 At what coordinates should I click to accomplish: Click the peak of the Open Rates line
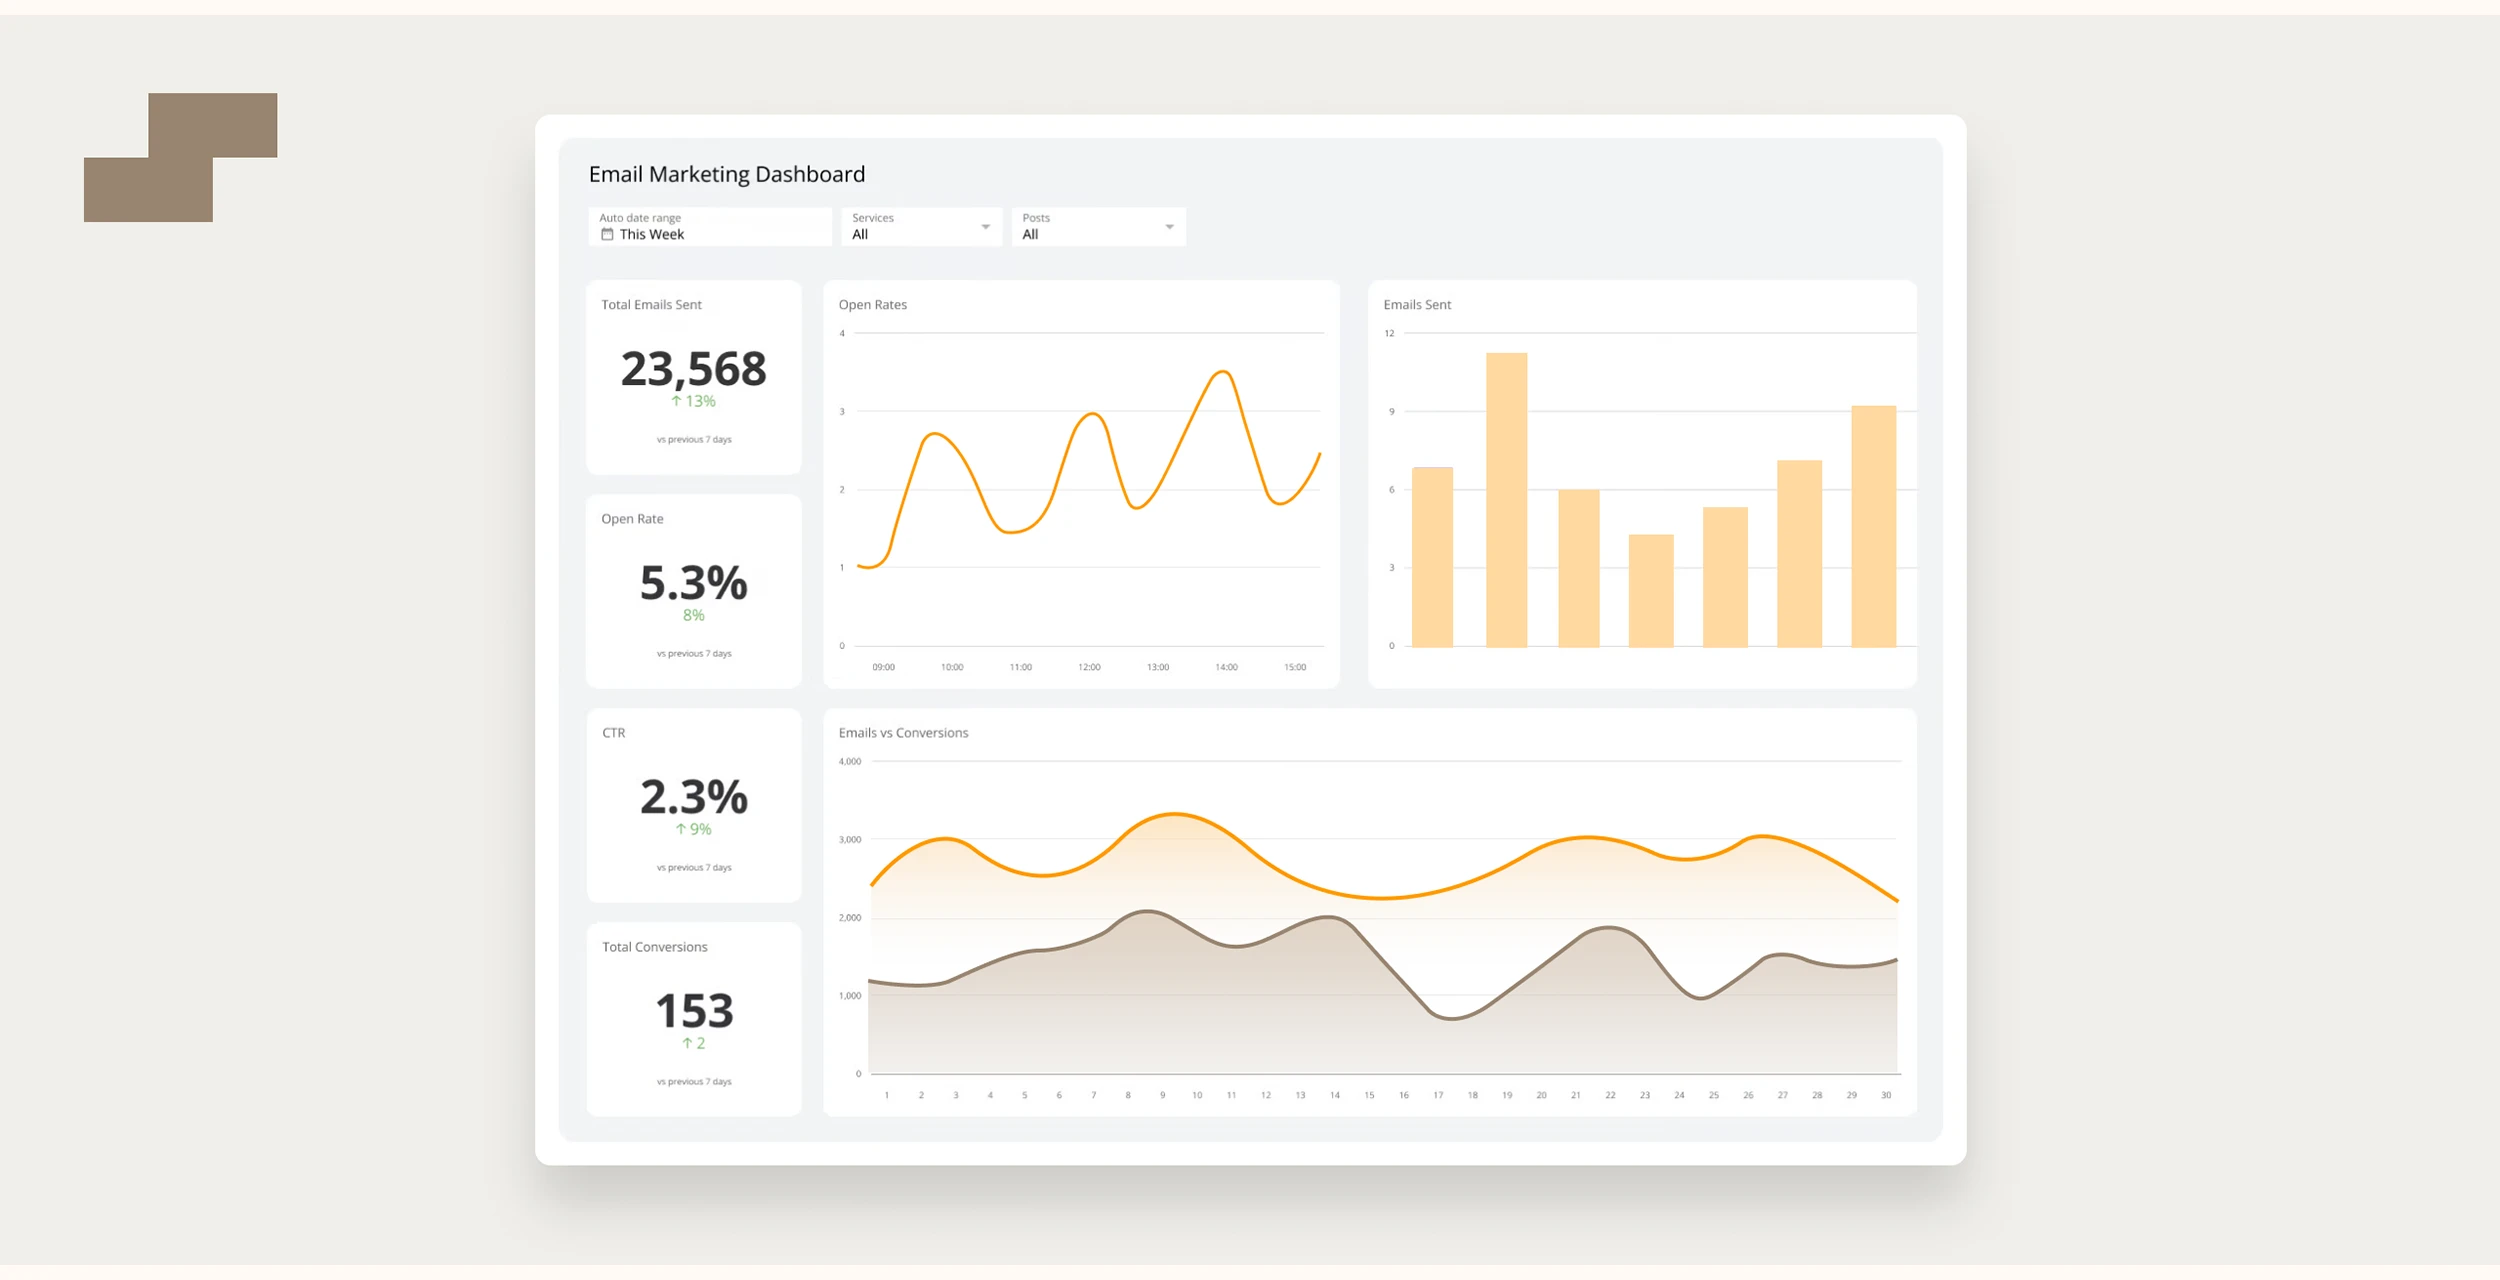[x=1222, y=372]
